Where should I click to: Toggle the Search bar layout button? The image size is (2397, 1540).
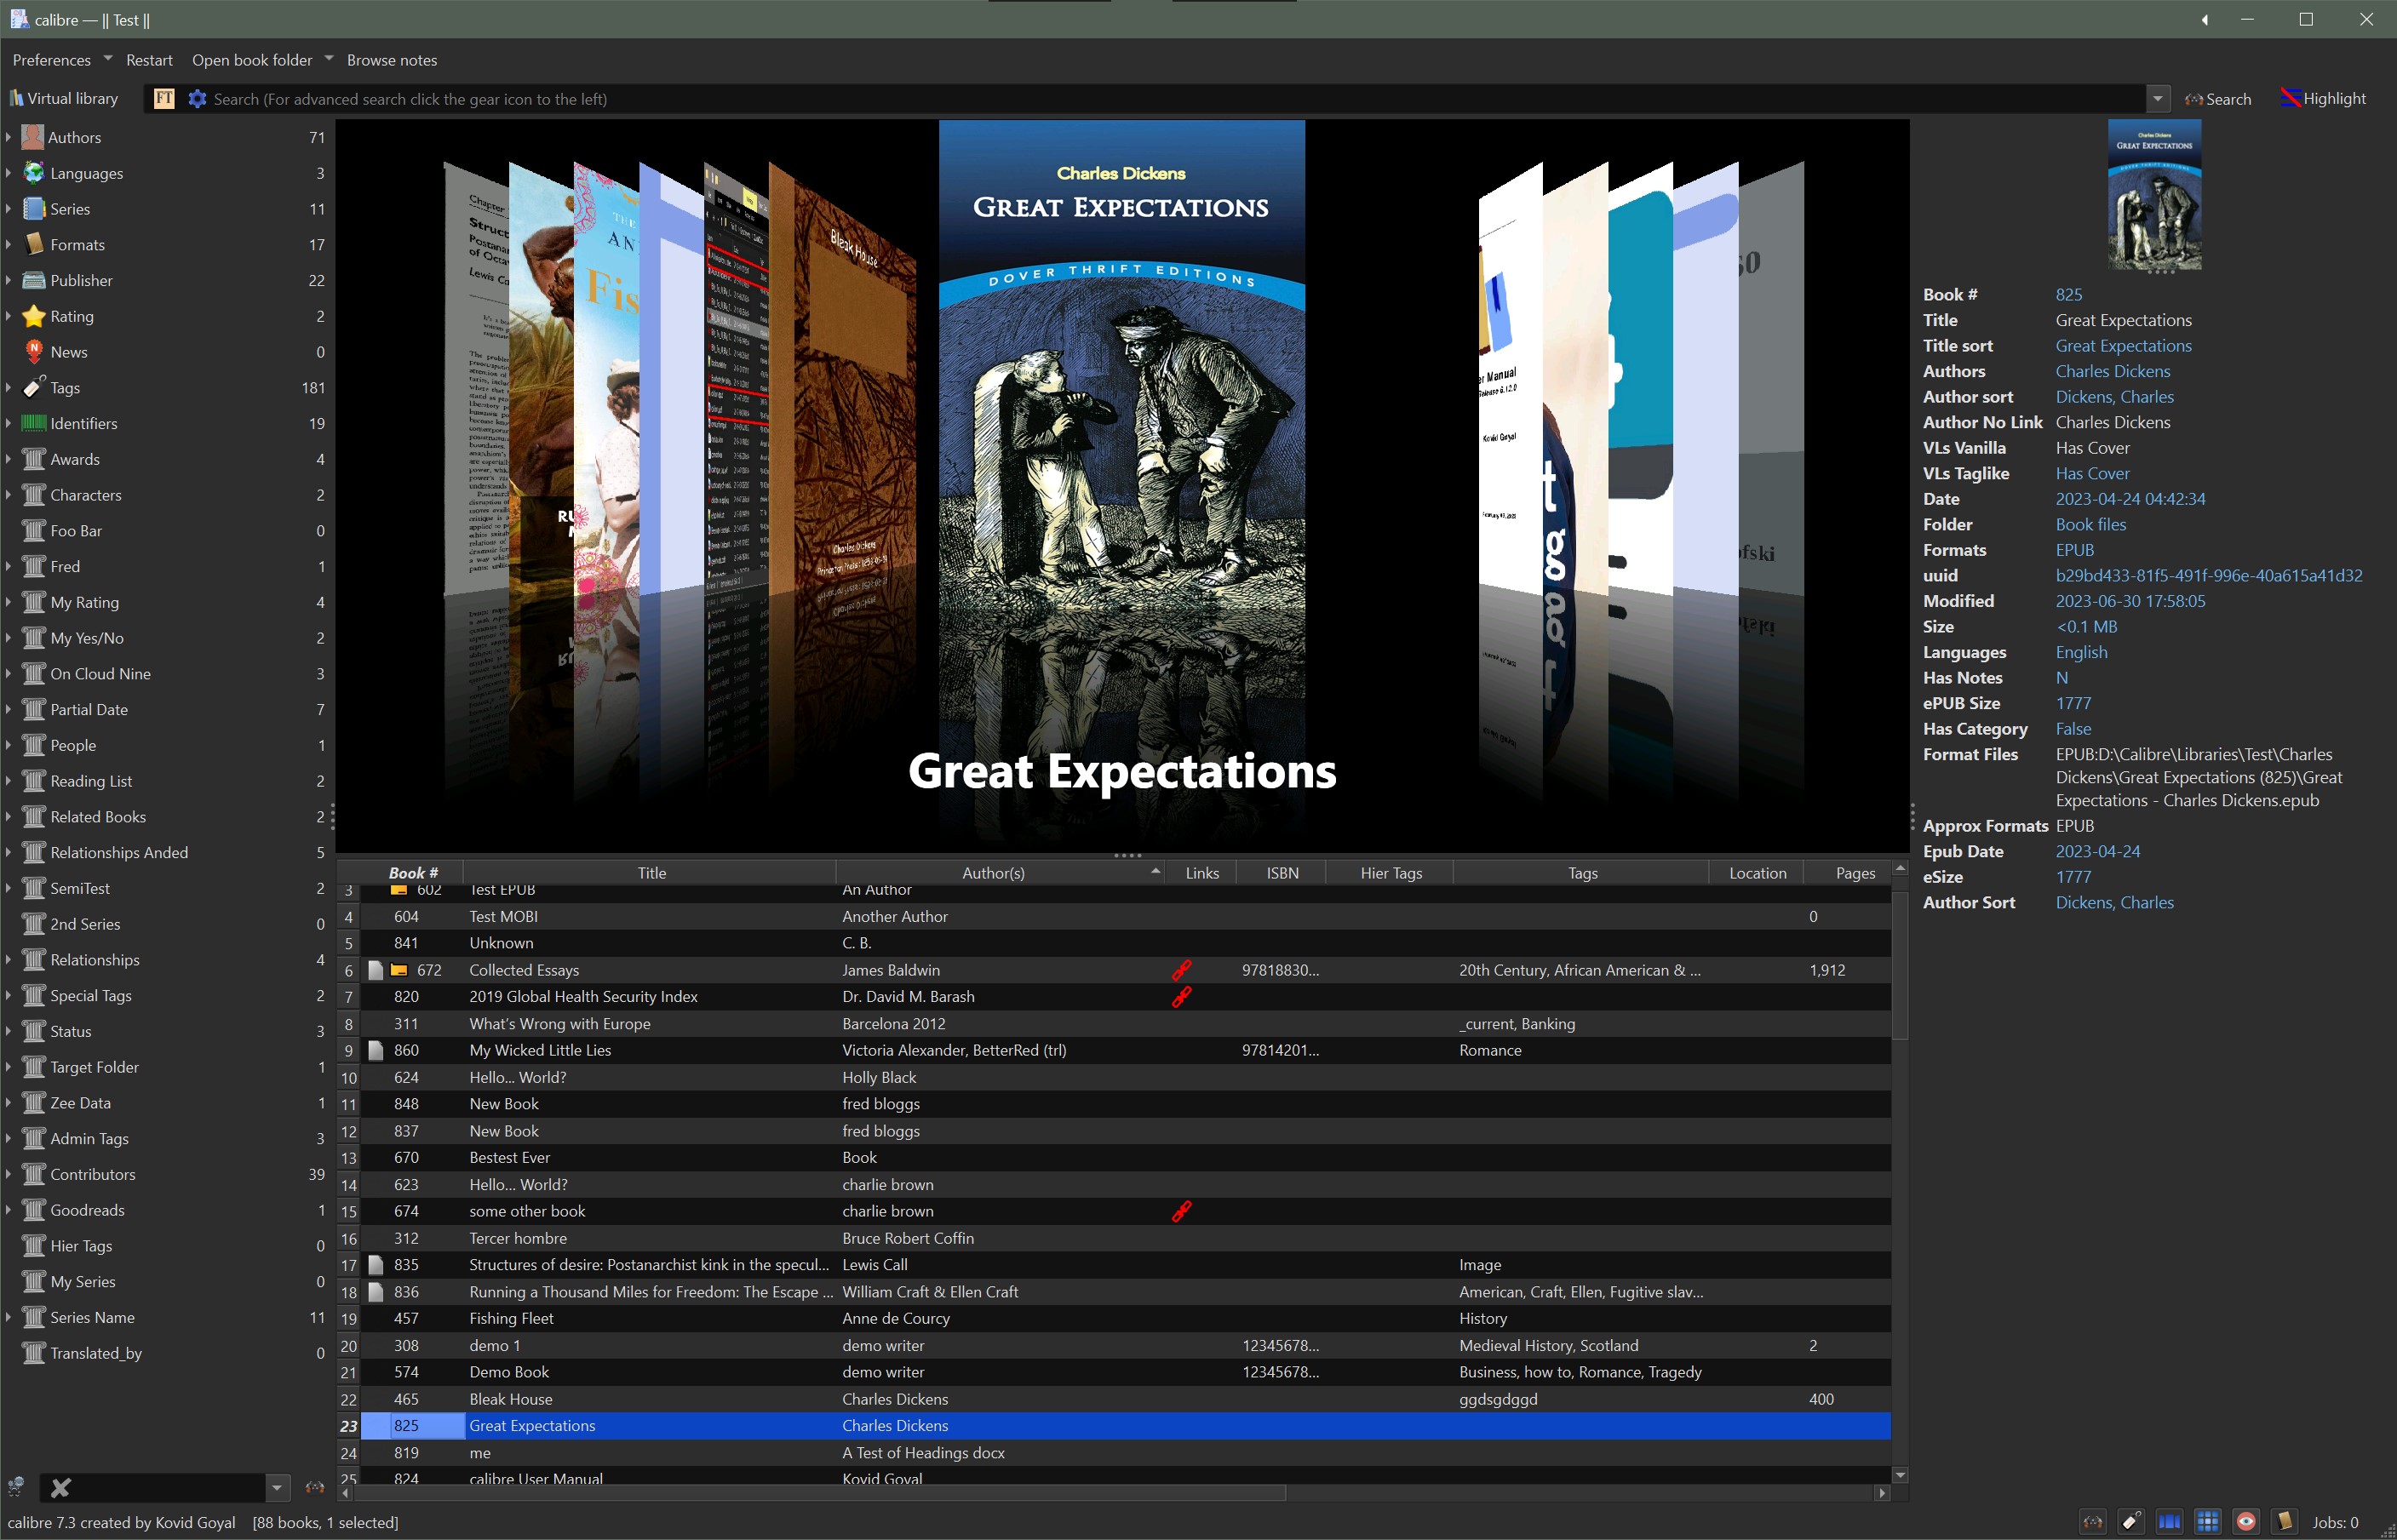click(2092, 1522)
